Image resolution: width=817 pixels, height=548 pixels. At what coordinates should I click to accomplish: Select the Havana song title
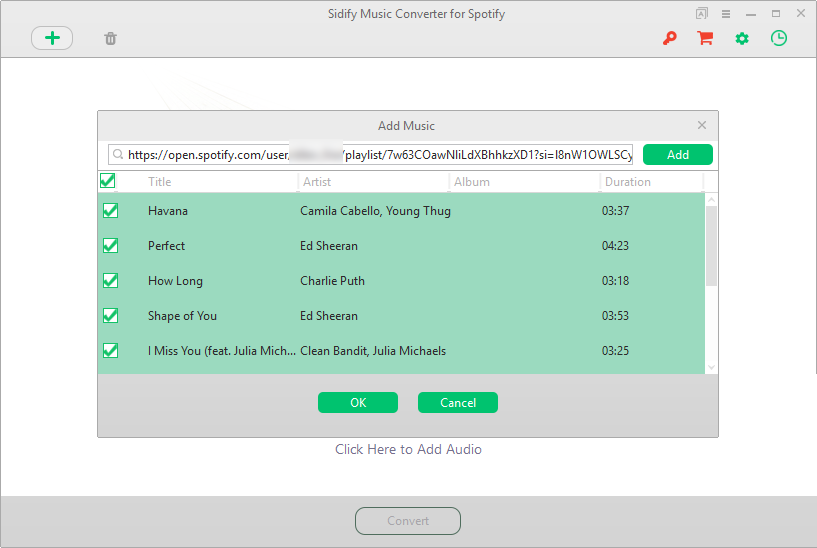(x=168, y=211)
